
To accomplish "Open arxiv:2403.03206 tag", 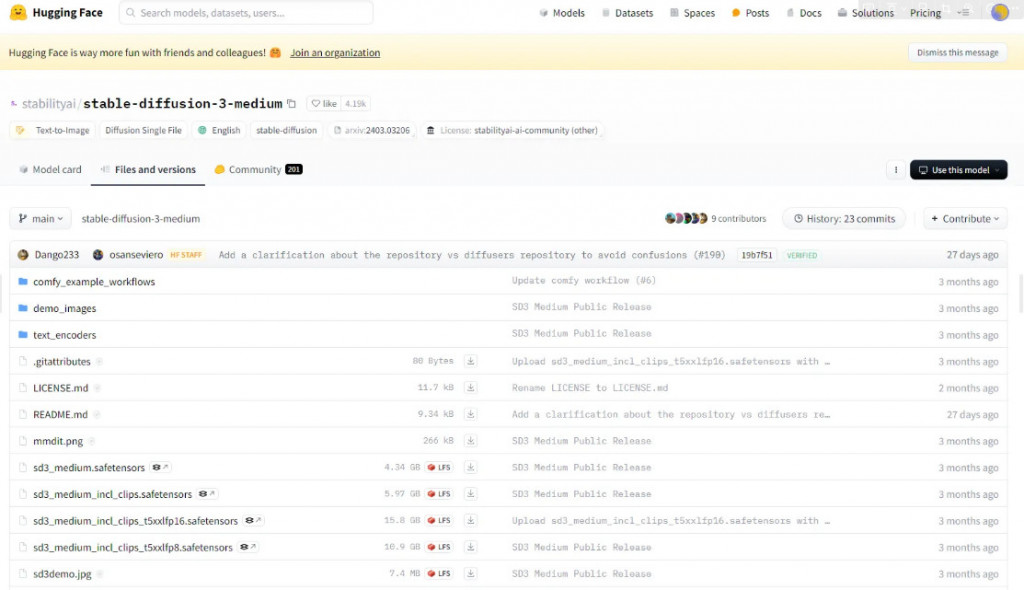I will pos(372,130).
